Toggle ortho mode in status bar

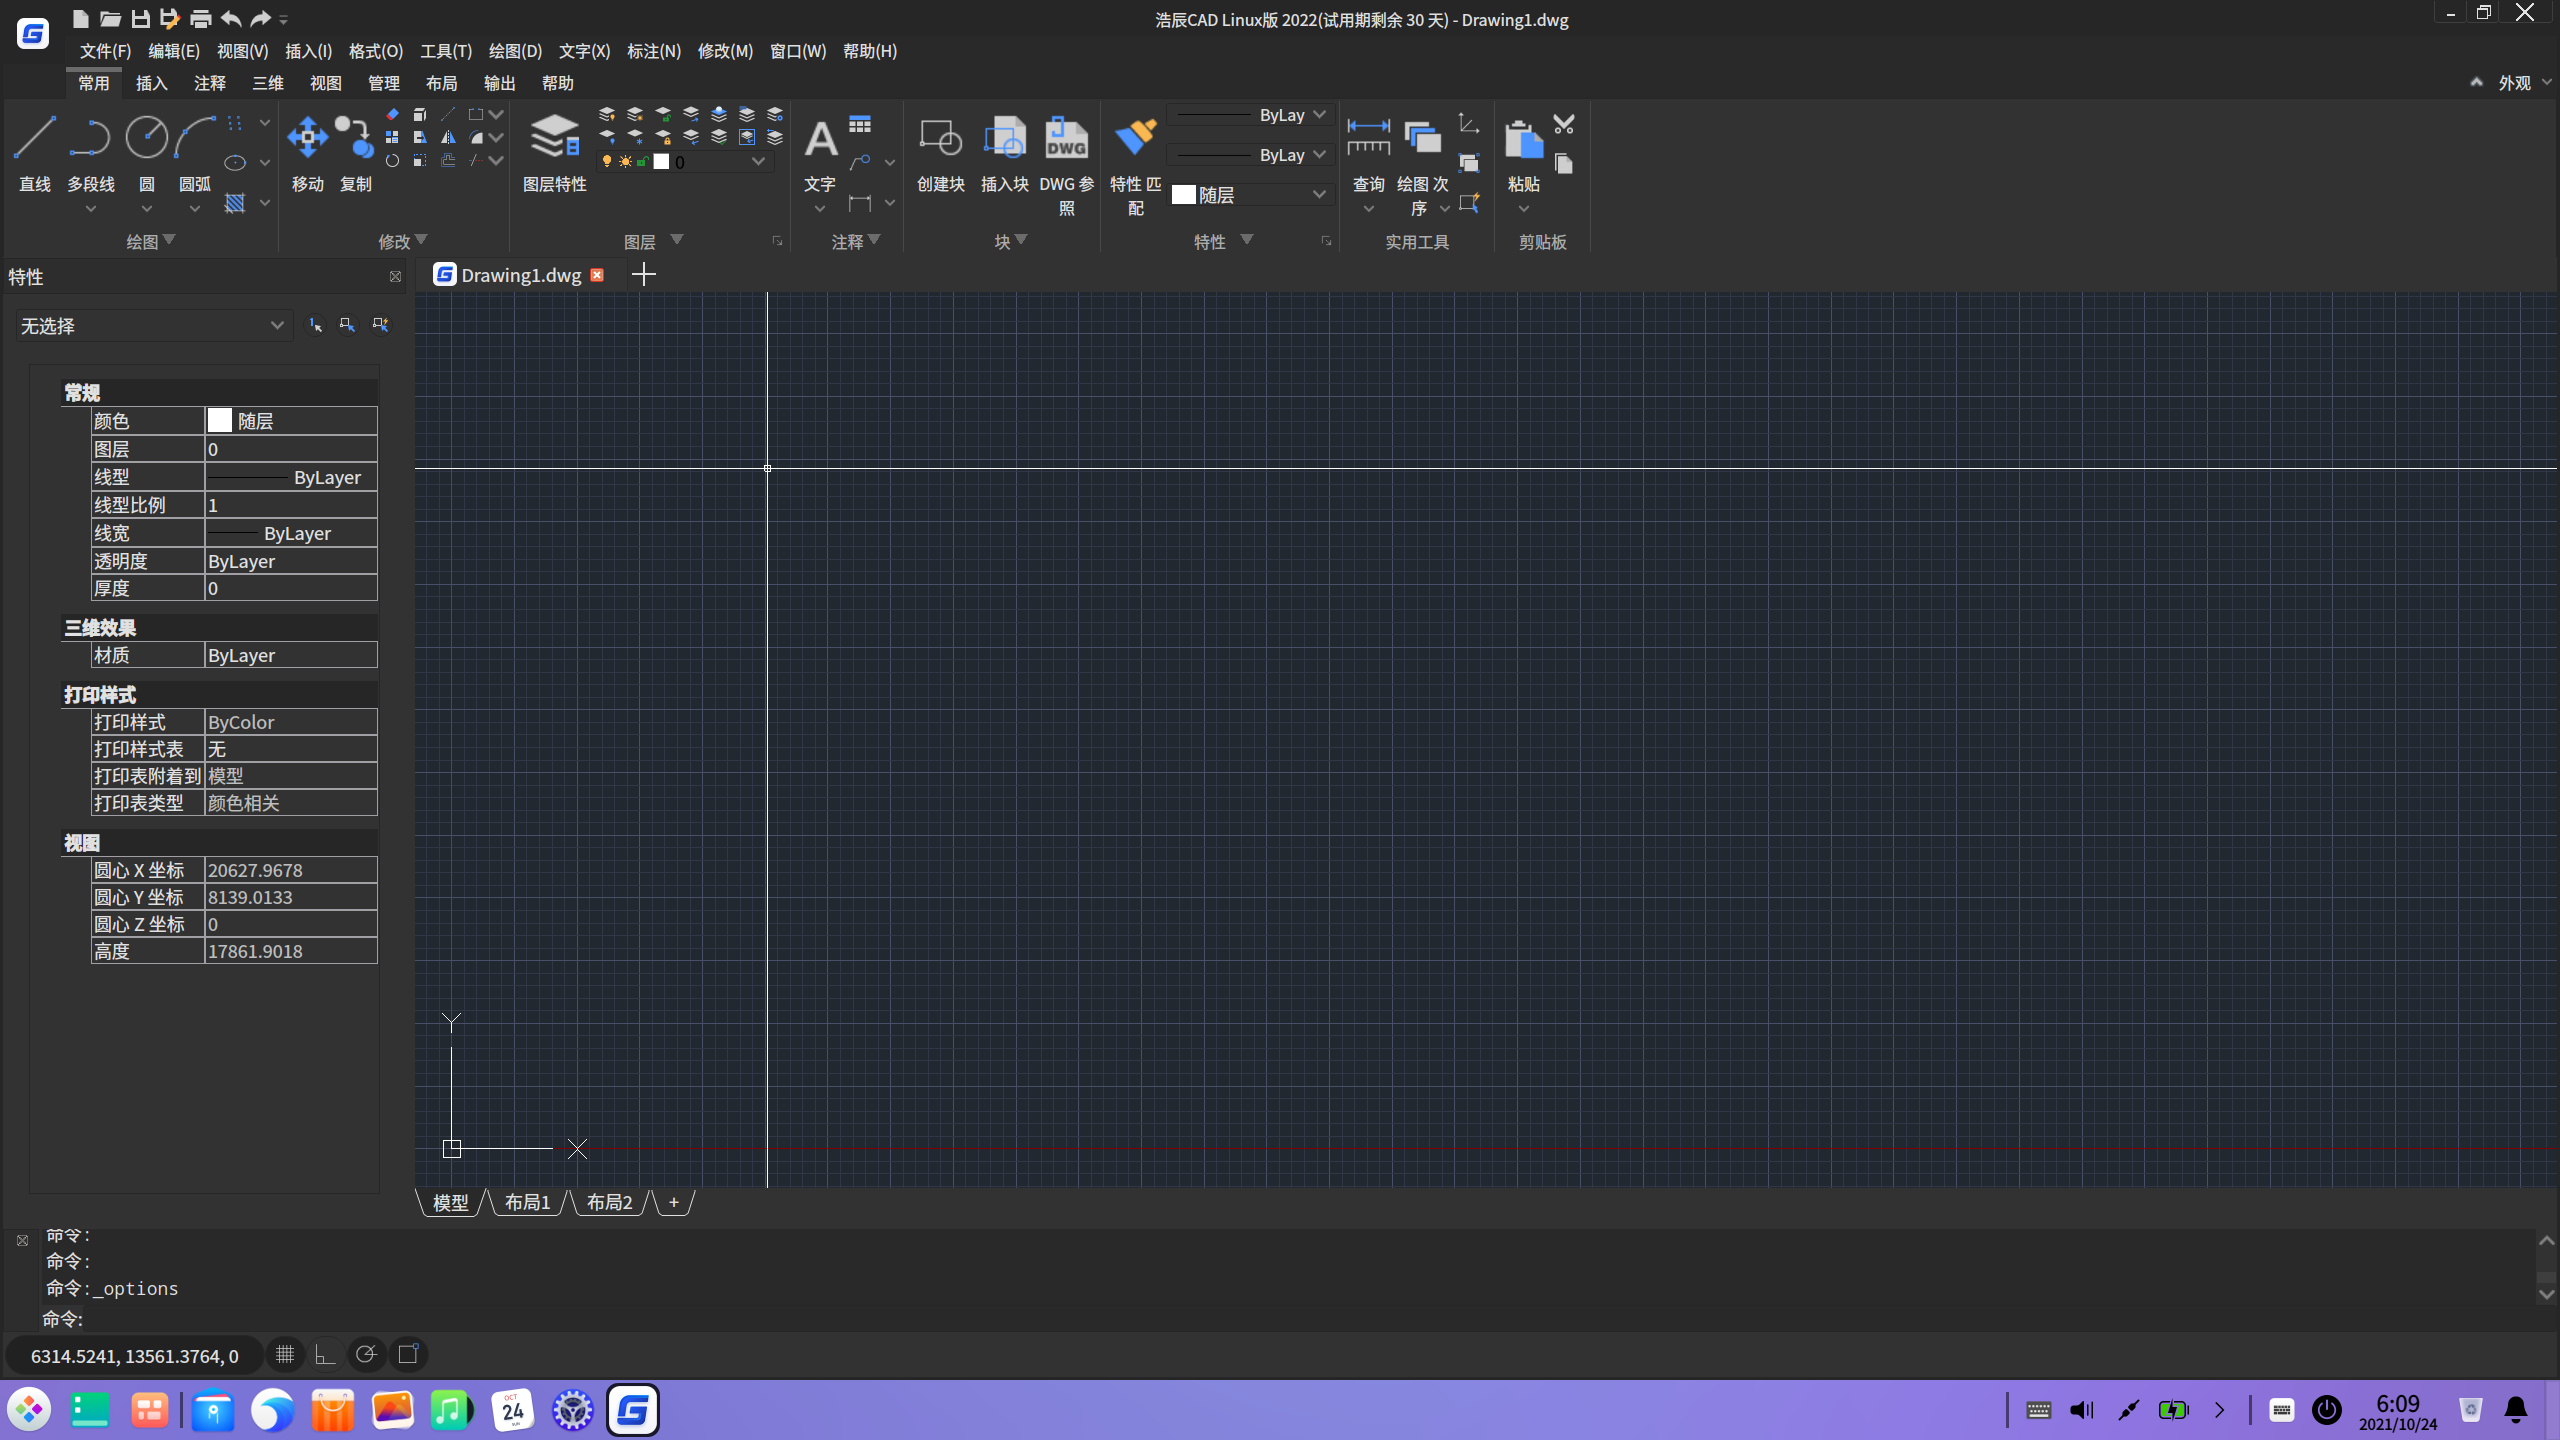tap(325, 1355)
